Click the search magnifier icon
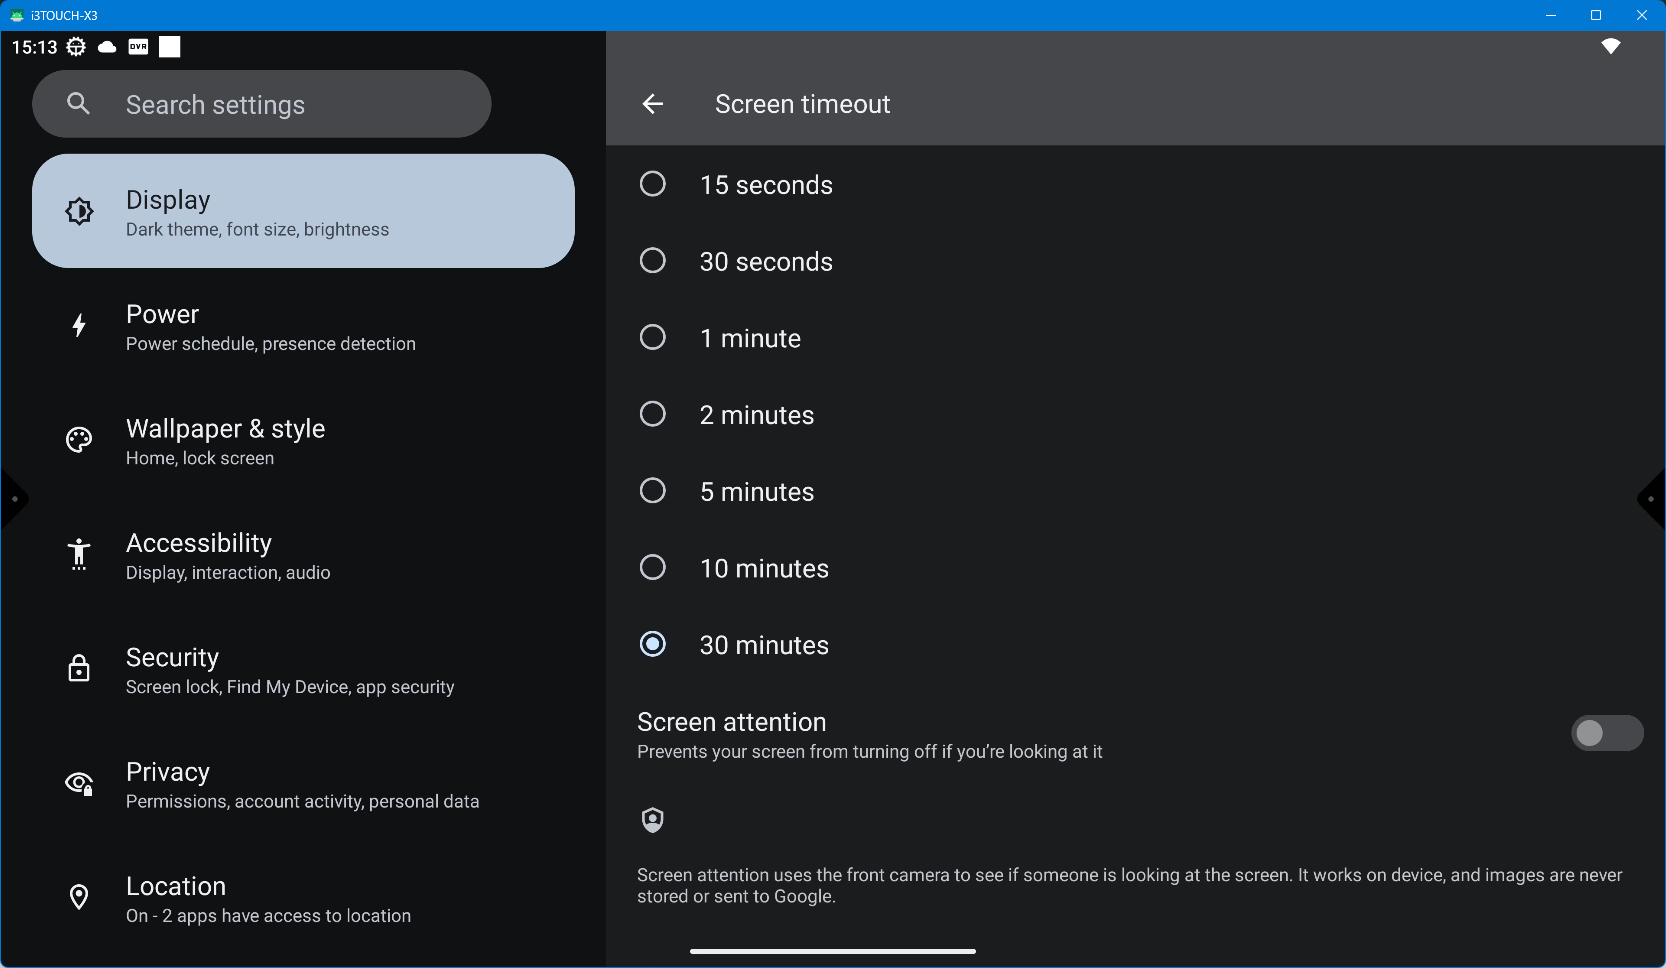The image size is (1666, 968). (79, 104)
